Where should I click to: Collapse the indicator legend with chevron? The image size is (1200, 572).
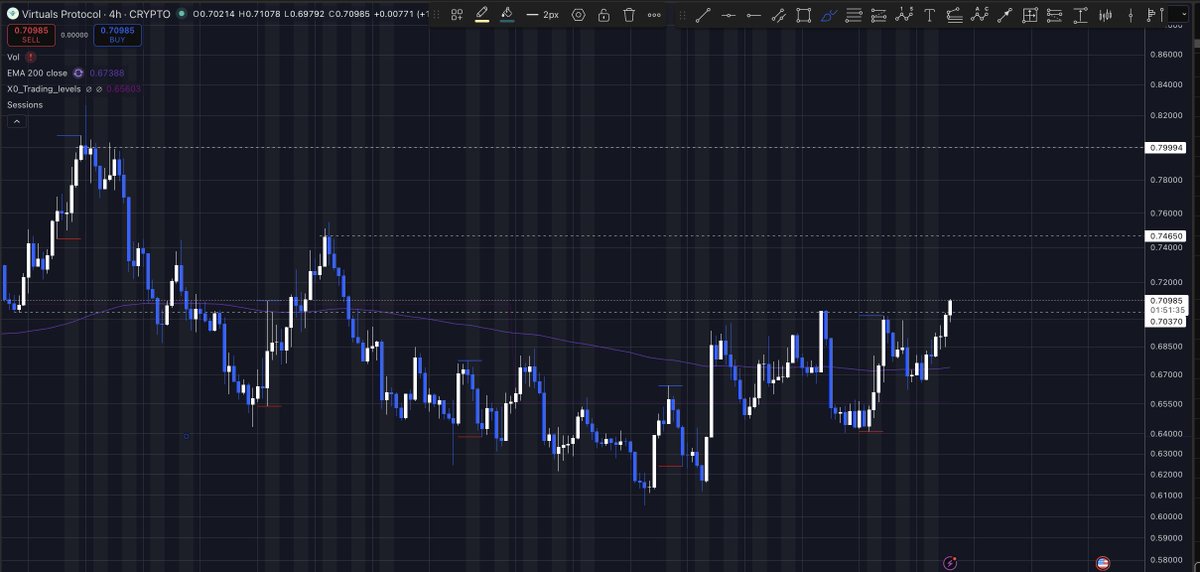tap(16, 121)
